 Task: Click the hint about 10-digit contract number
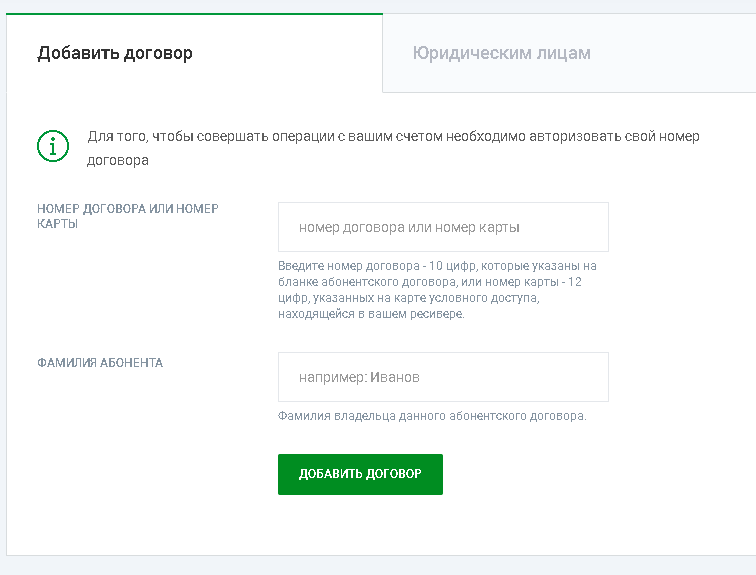[437, 290]
